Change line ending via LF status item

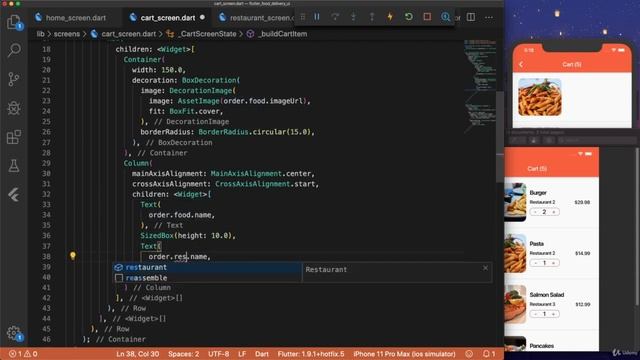pos(242,354)
